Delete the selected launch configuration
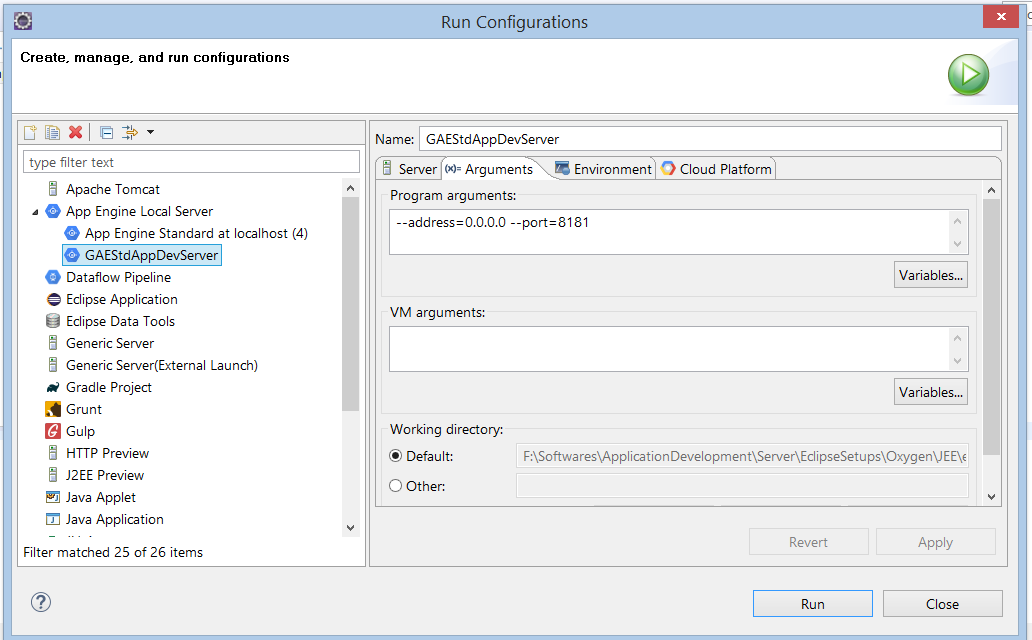The height and width of the screenshot is (640, 1032). tap(76, 132)
